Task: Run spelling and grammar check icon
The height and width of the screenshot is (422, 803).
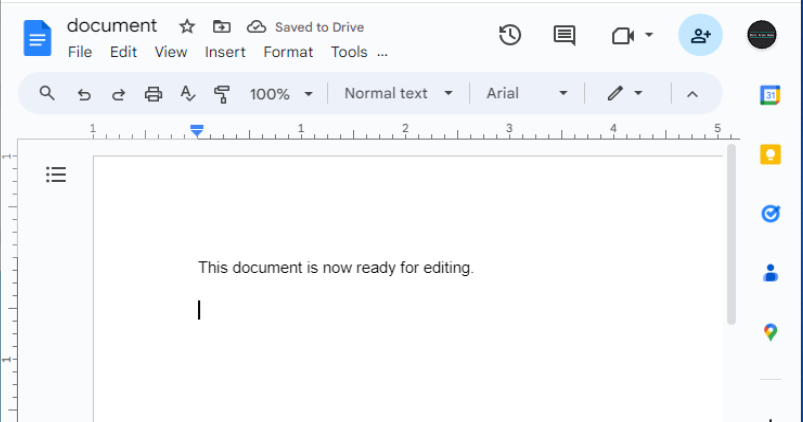Action: (x=187, y=94)
